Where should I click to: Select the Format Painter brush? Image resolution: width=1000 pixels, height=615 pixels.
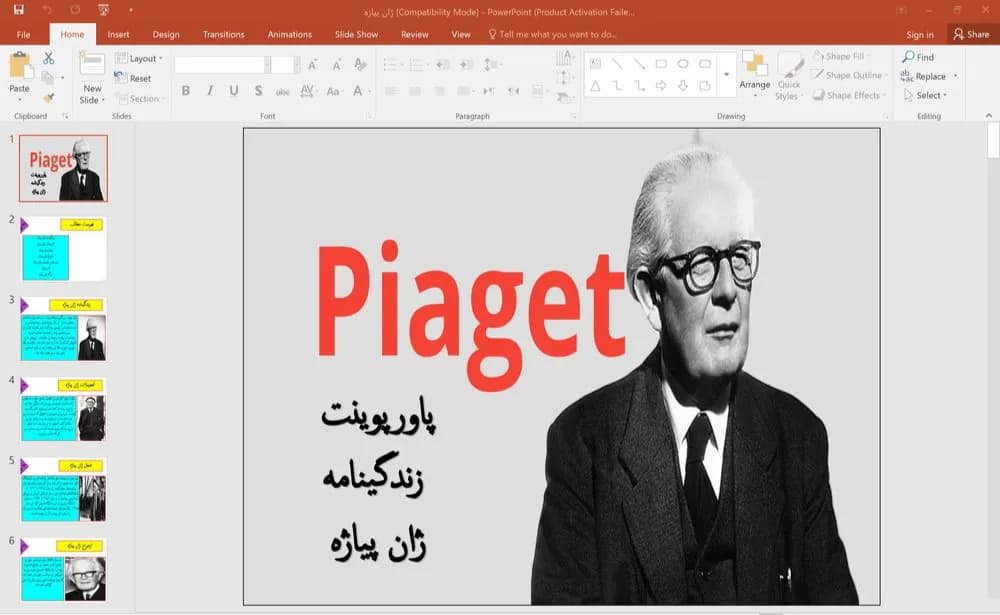(48, 98)
